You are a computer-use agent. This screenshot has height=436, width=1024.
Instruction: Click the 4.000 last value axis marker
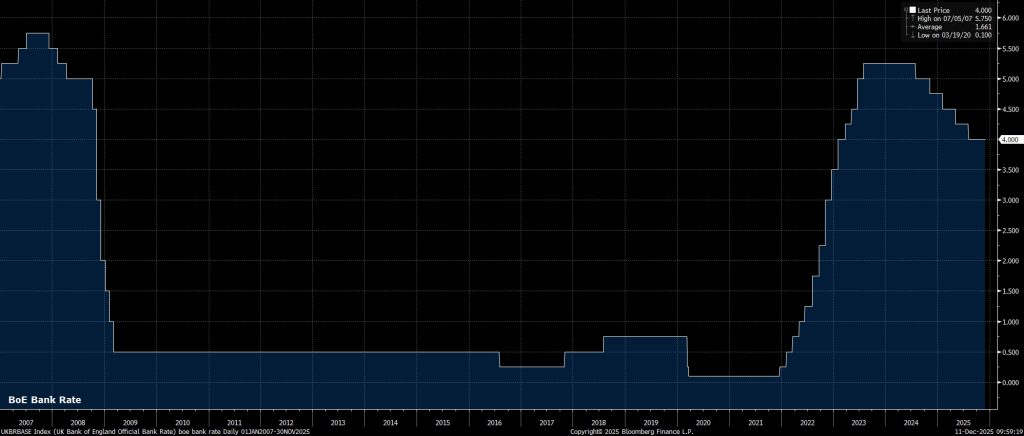pyautogui.click(x=1008, y=140)
